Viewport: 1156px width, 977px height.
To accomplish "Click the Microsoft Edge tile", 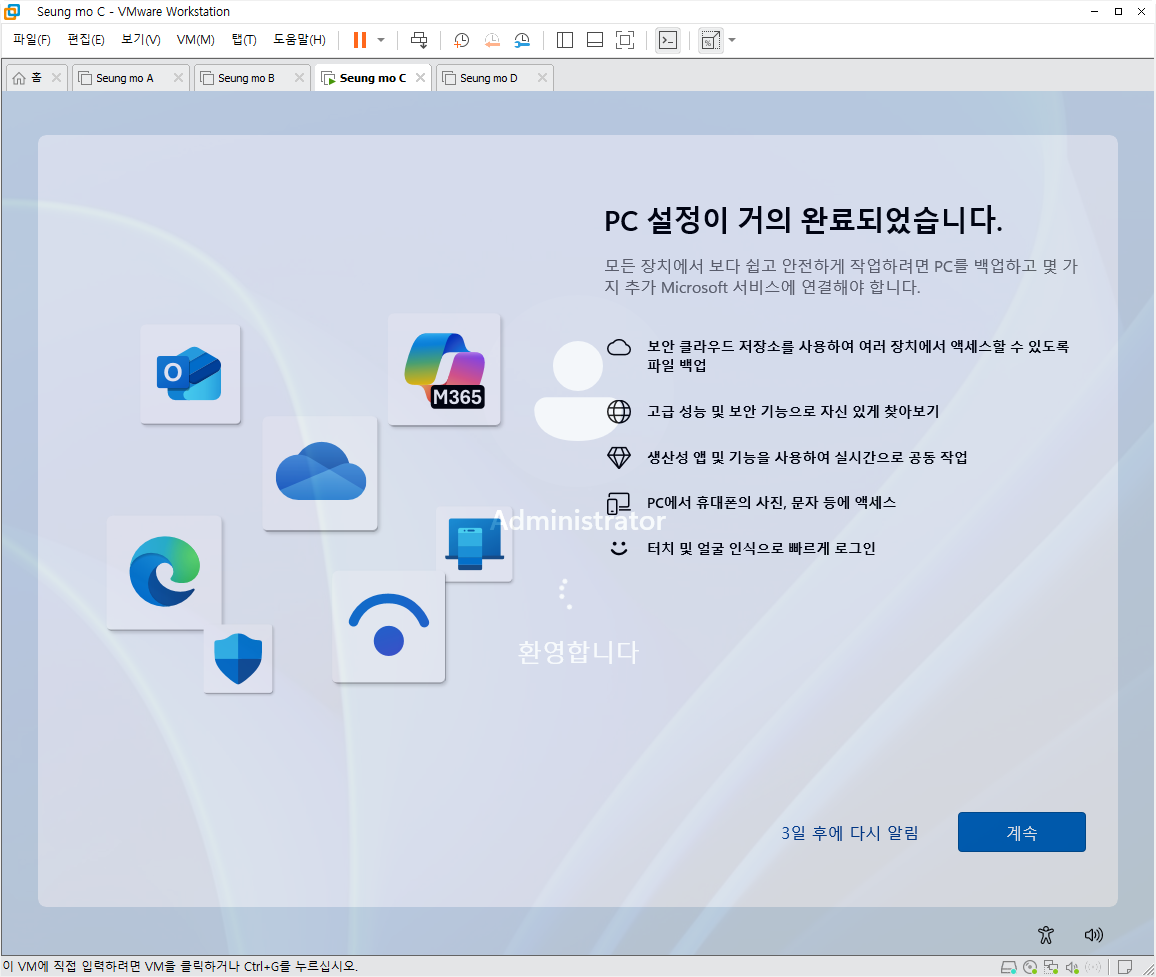I will [164, 572].
